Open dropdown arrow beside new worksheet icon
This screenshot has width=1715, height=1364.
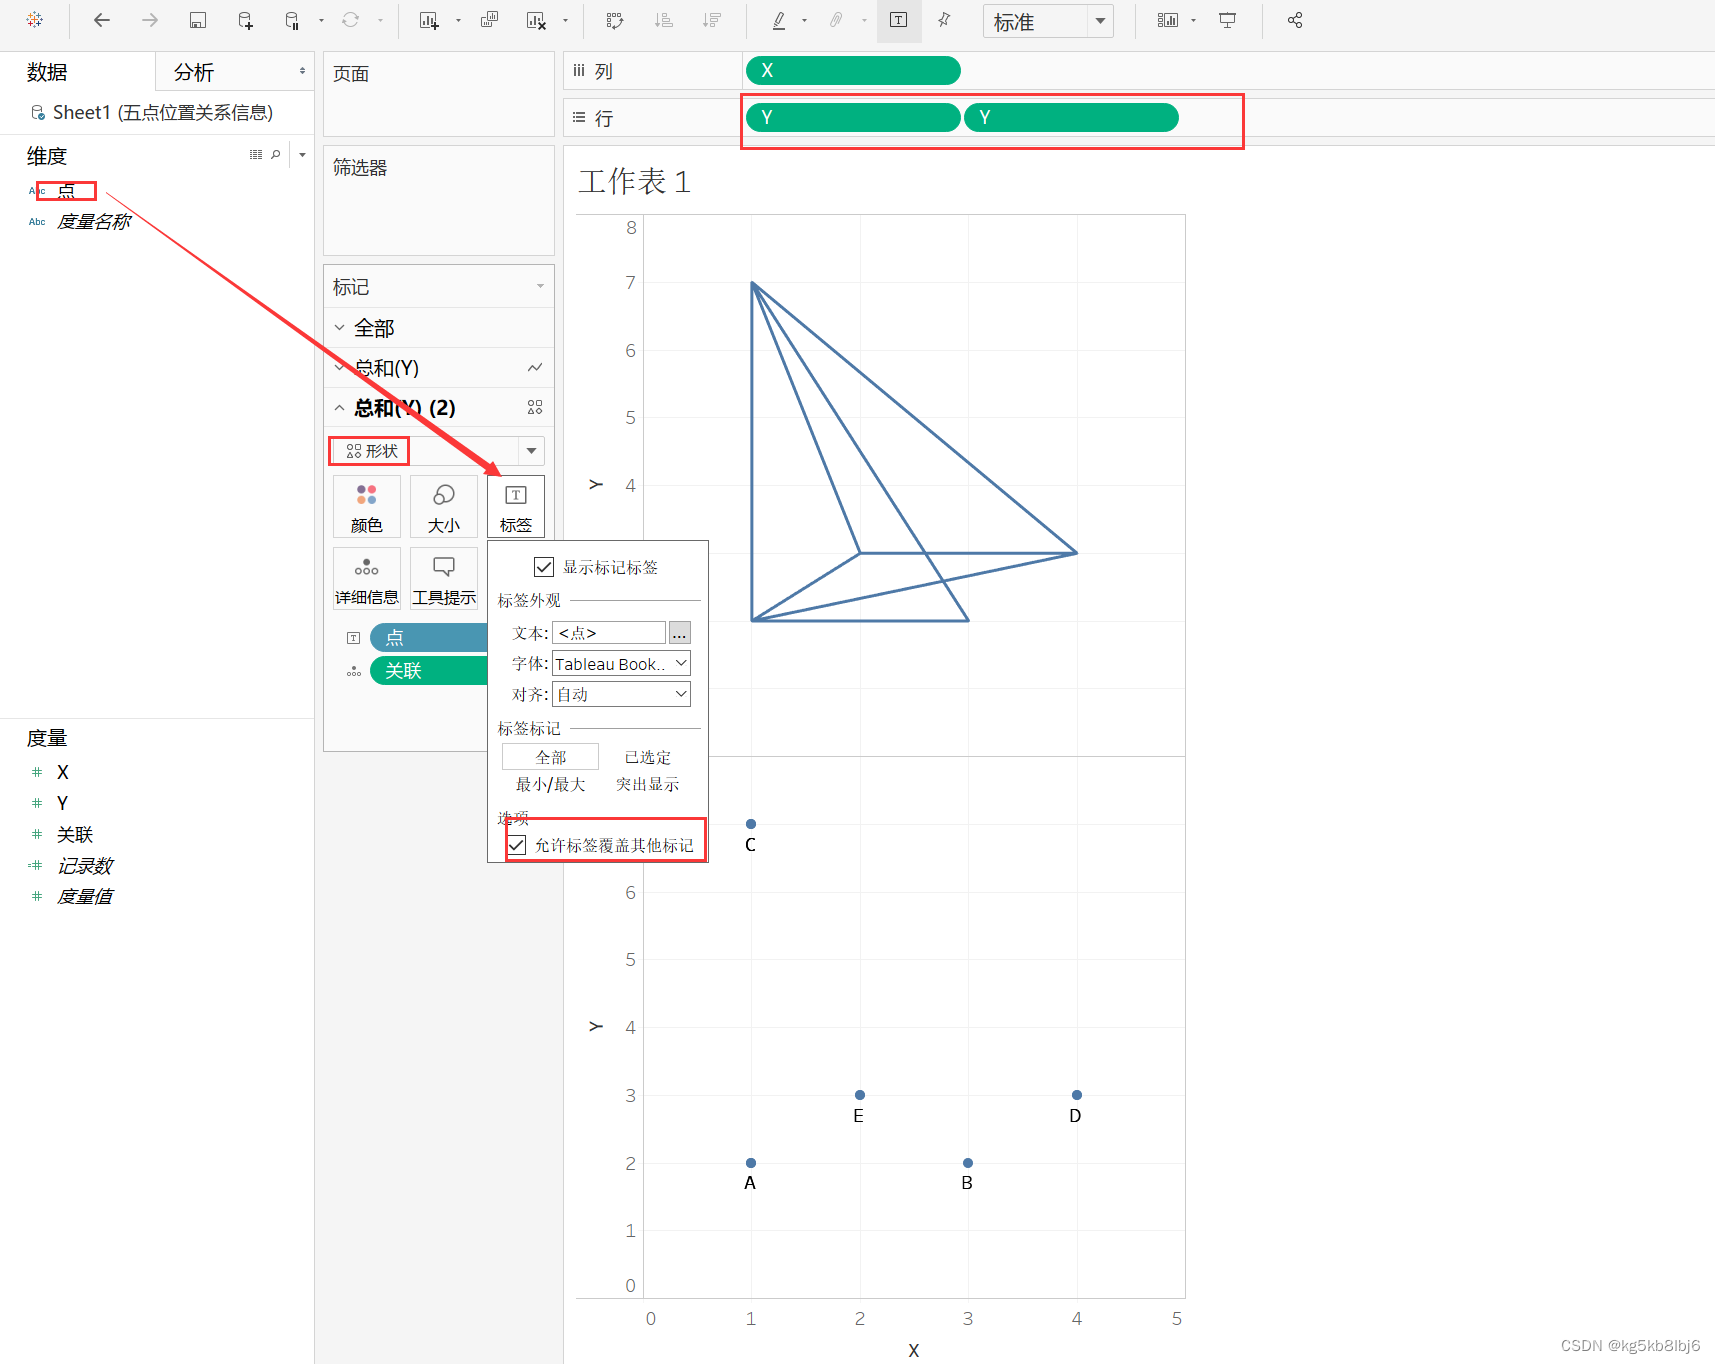(458, 20)
